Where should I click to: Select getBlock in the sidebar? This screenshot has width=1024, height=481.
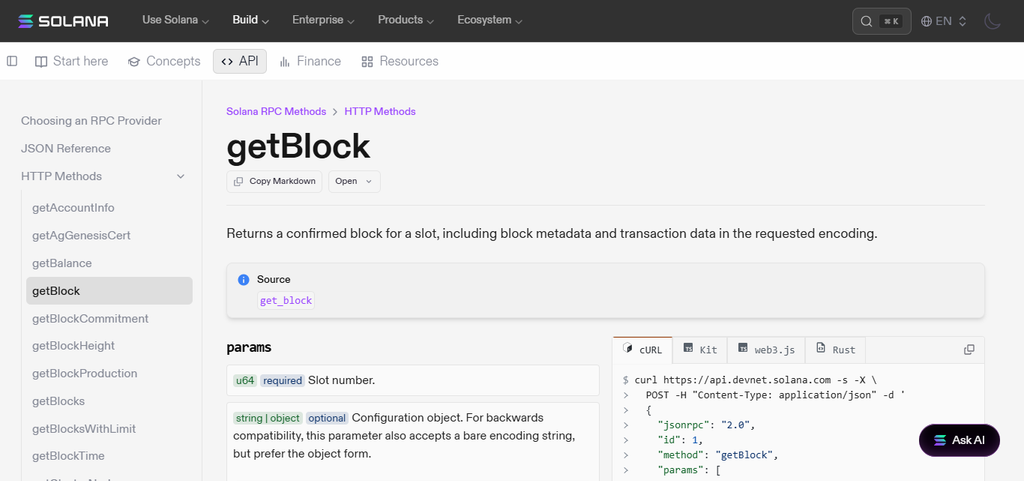click(x=109, y=291)
